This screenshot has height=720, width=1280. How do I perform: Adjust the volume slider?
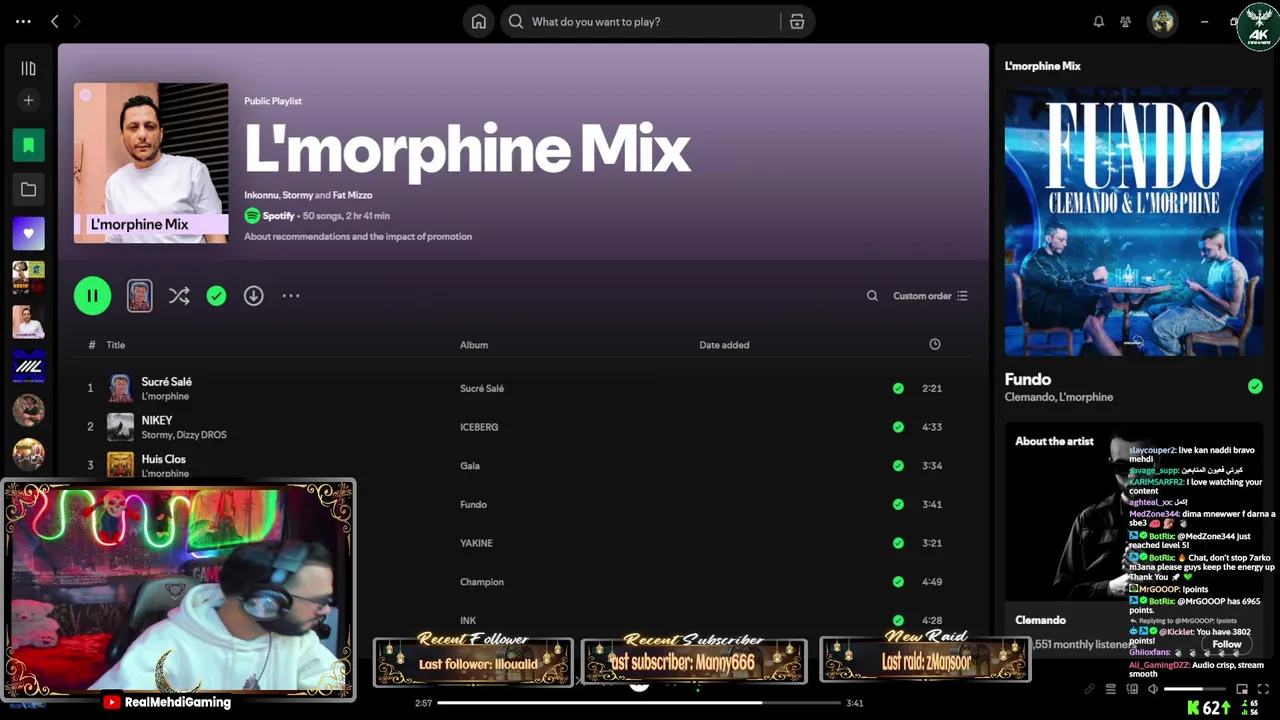tap(1197, 689)
